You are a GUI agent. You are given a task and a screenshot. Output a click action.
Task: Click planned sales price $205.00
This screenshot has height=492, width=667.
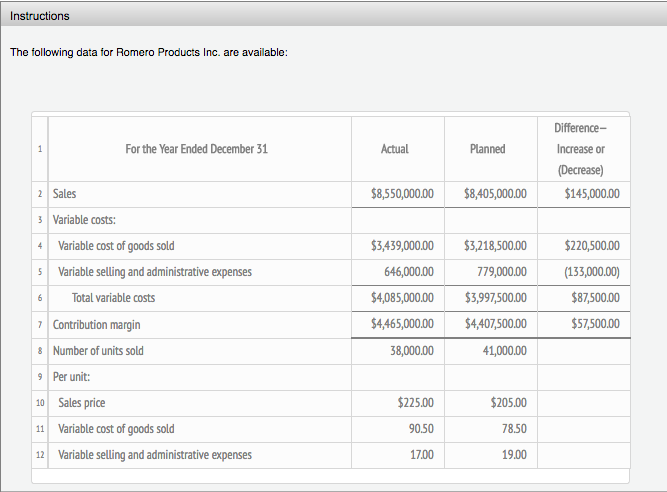coord(508,403)
